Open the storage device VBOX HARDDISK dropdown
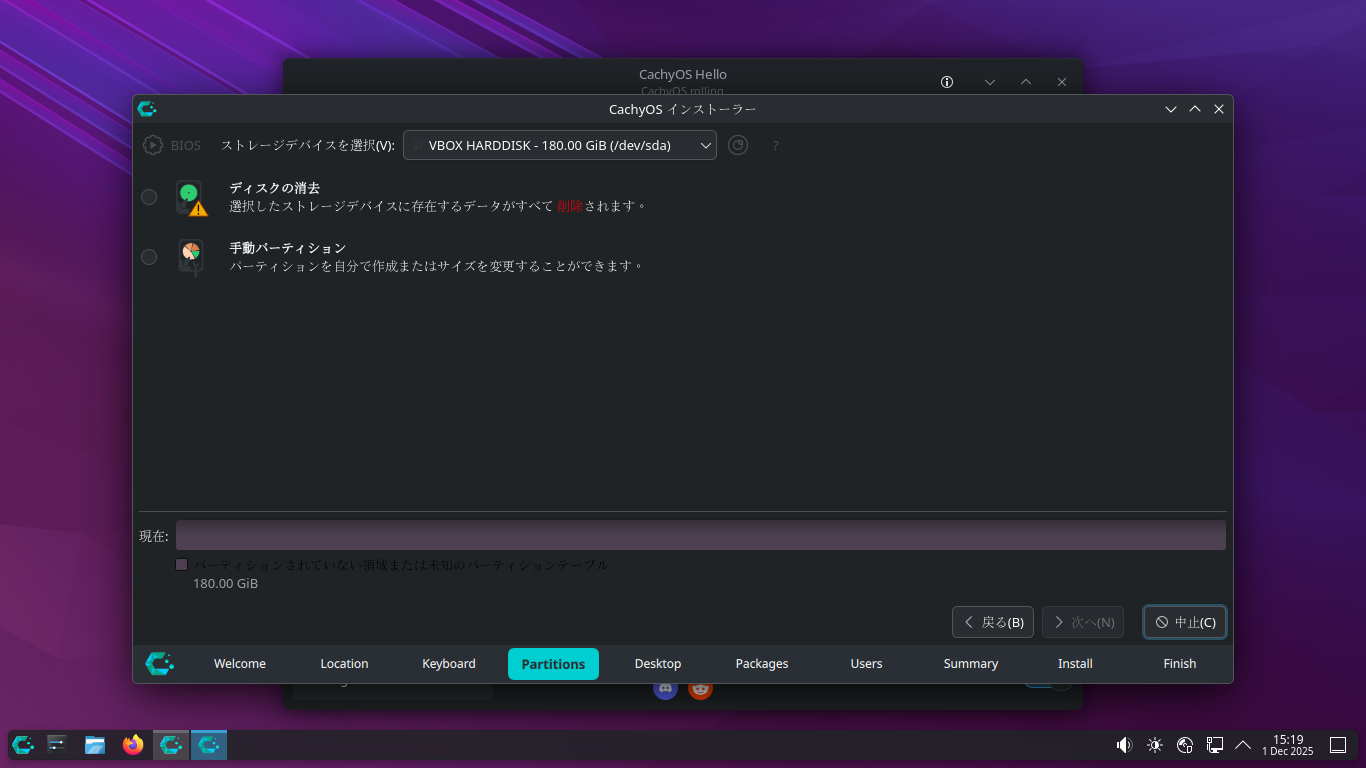Viewport: 1366px width, 768px height. pos(560,145)
